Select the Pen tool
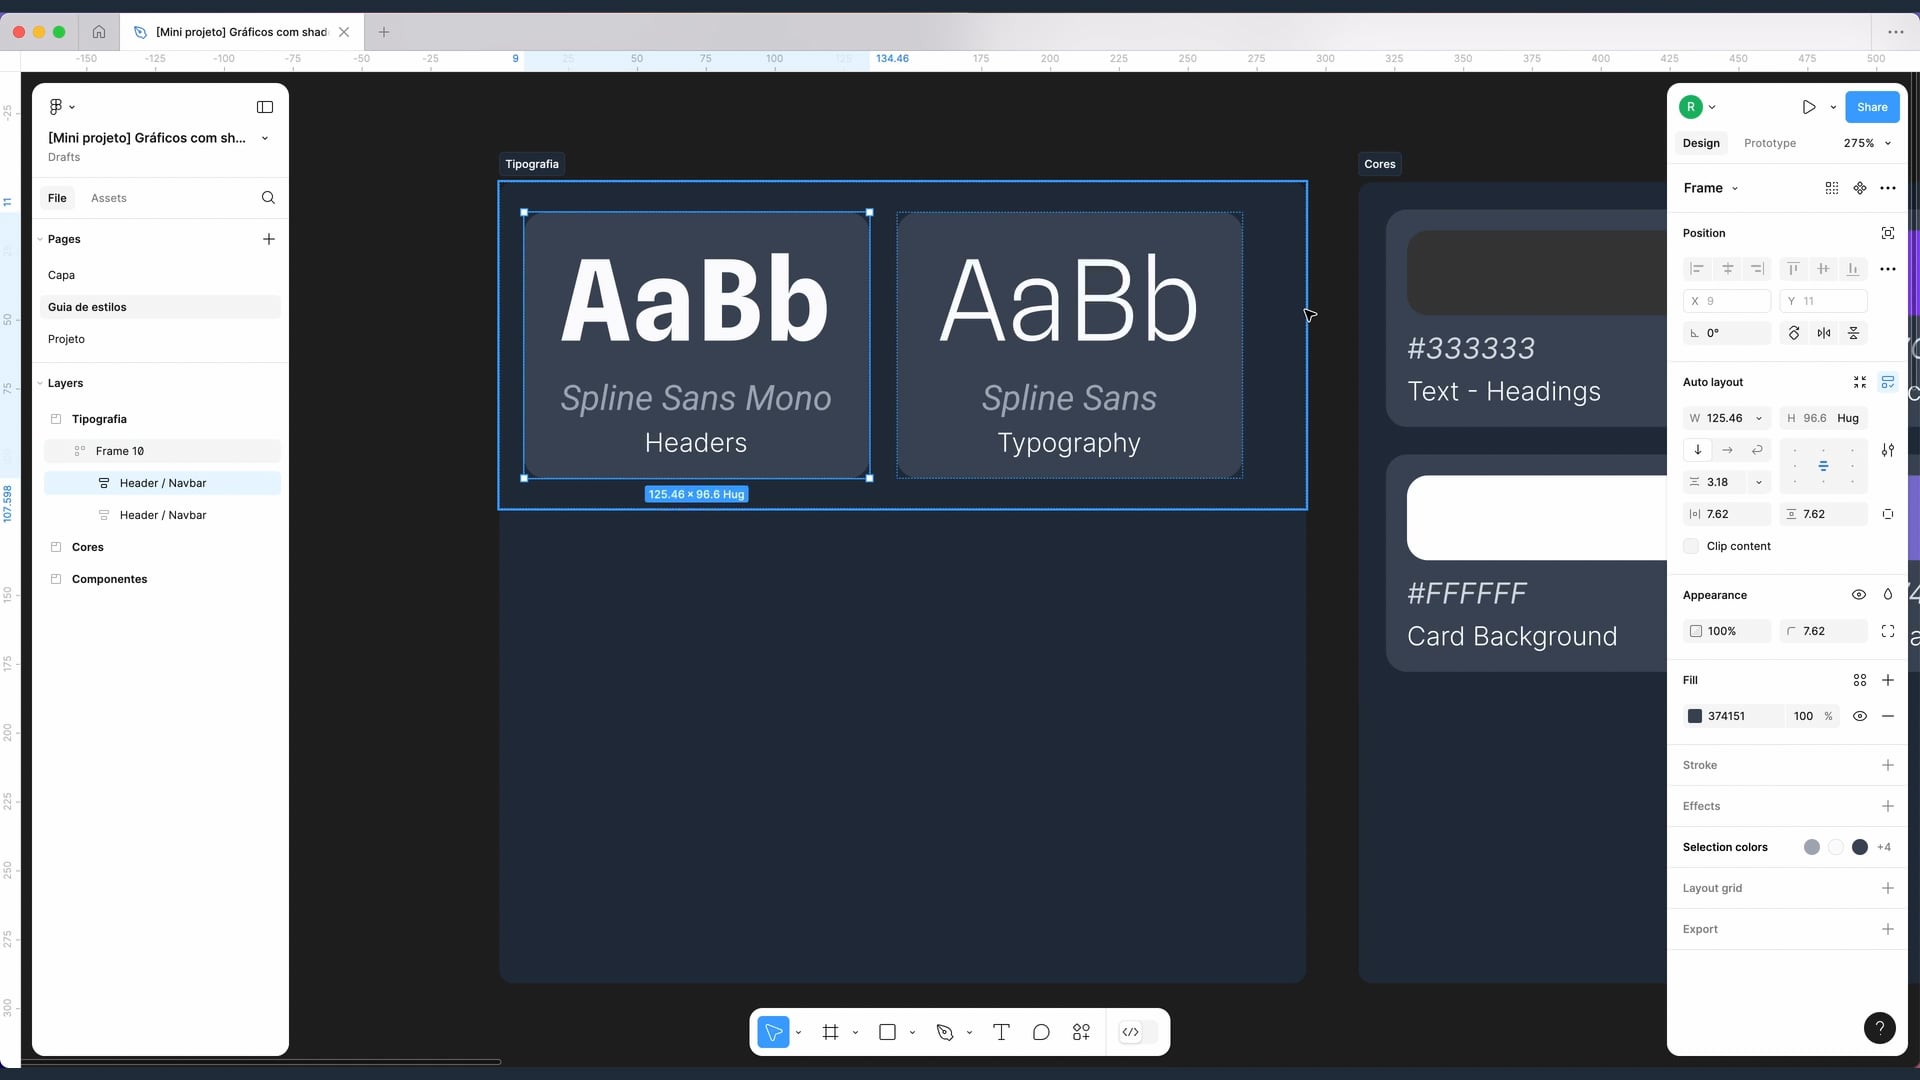Viewport: 1920px width, 1080px height. click(x=945, y=1032)
